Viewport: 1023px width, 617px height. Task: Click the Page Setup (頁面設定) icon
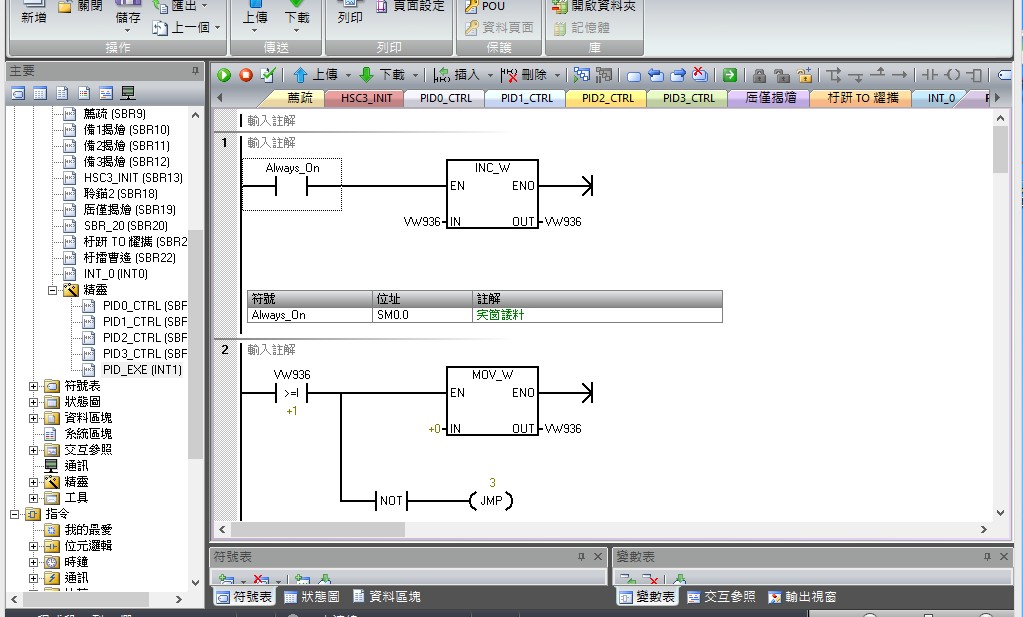point(410,6)
